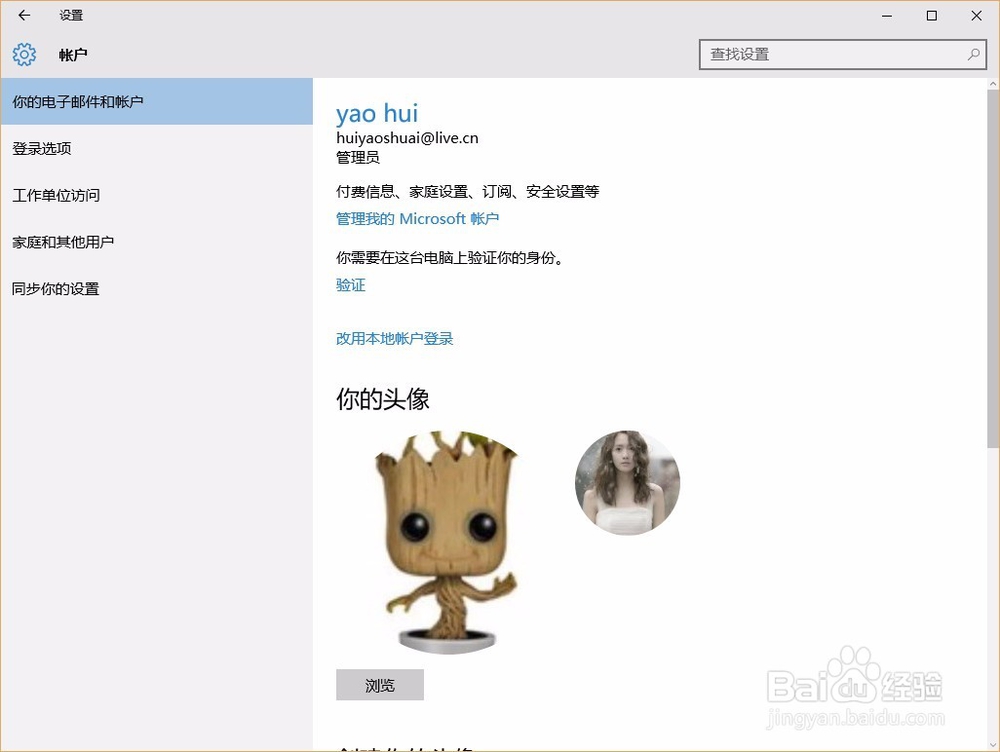
Task: Click the back arrow to return to Settings
Action: point(23,16)
